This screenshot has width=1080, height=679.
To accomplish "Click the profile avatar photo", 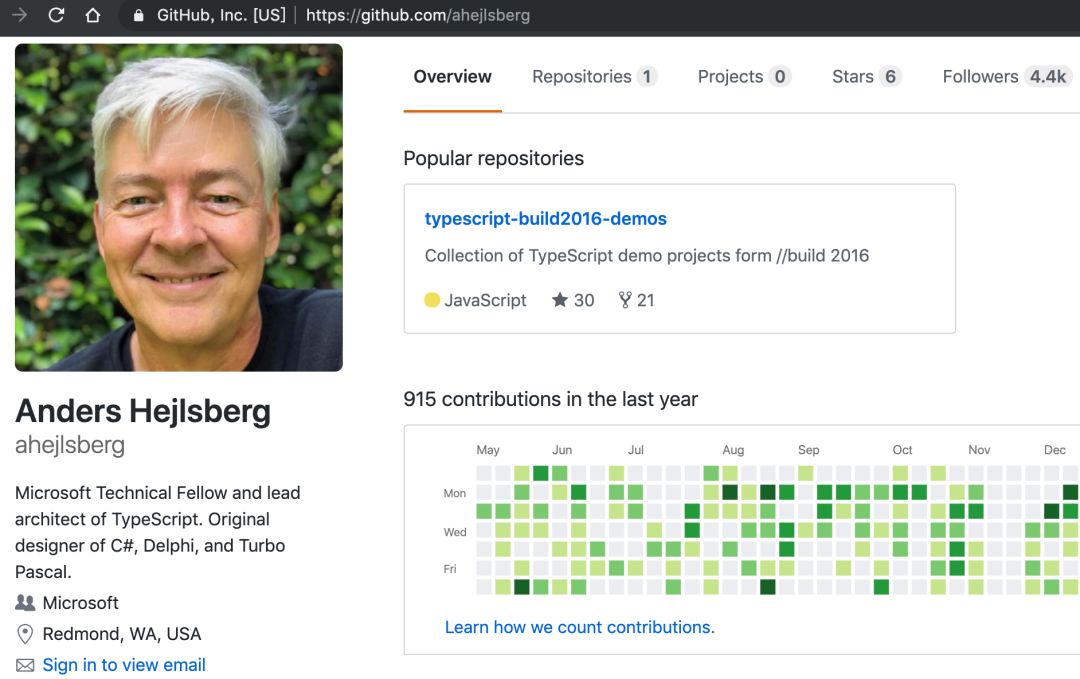I will [x=179, y=207].
